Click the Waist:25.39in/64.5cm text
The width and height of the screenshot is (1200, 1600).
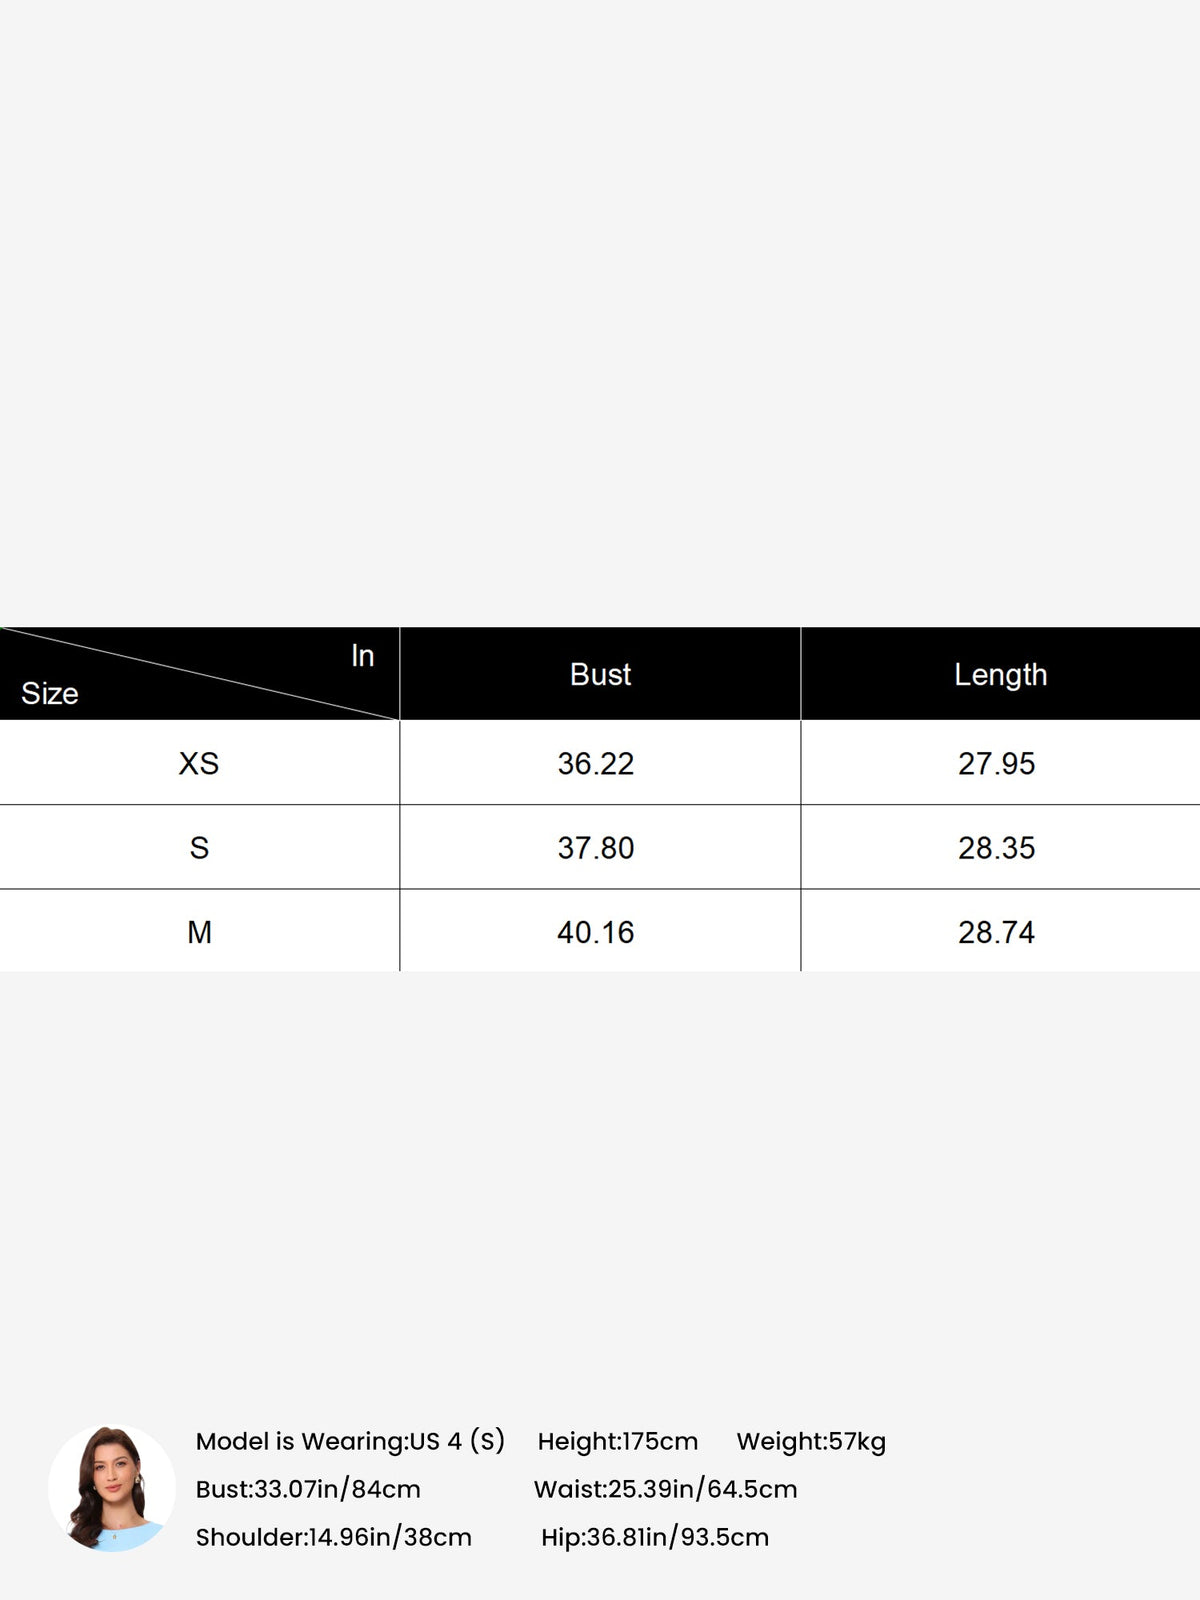(665, 1489)
